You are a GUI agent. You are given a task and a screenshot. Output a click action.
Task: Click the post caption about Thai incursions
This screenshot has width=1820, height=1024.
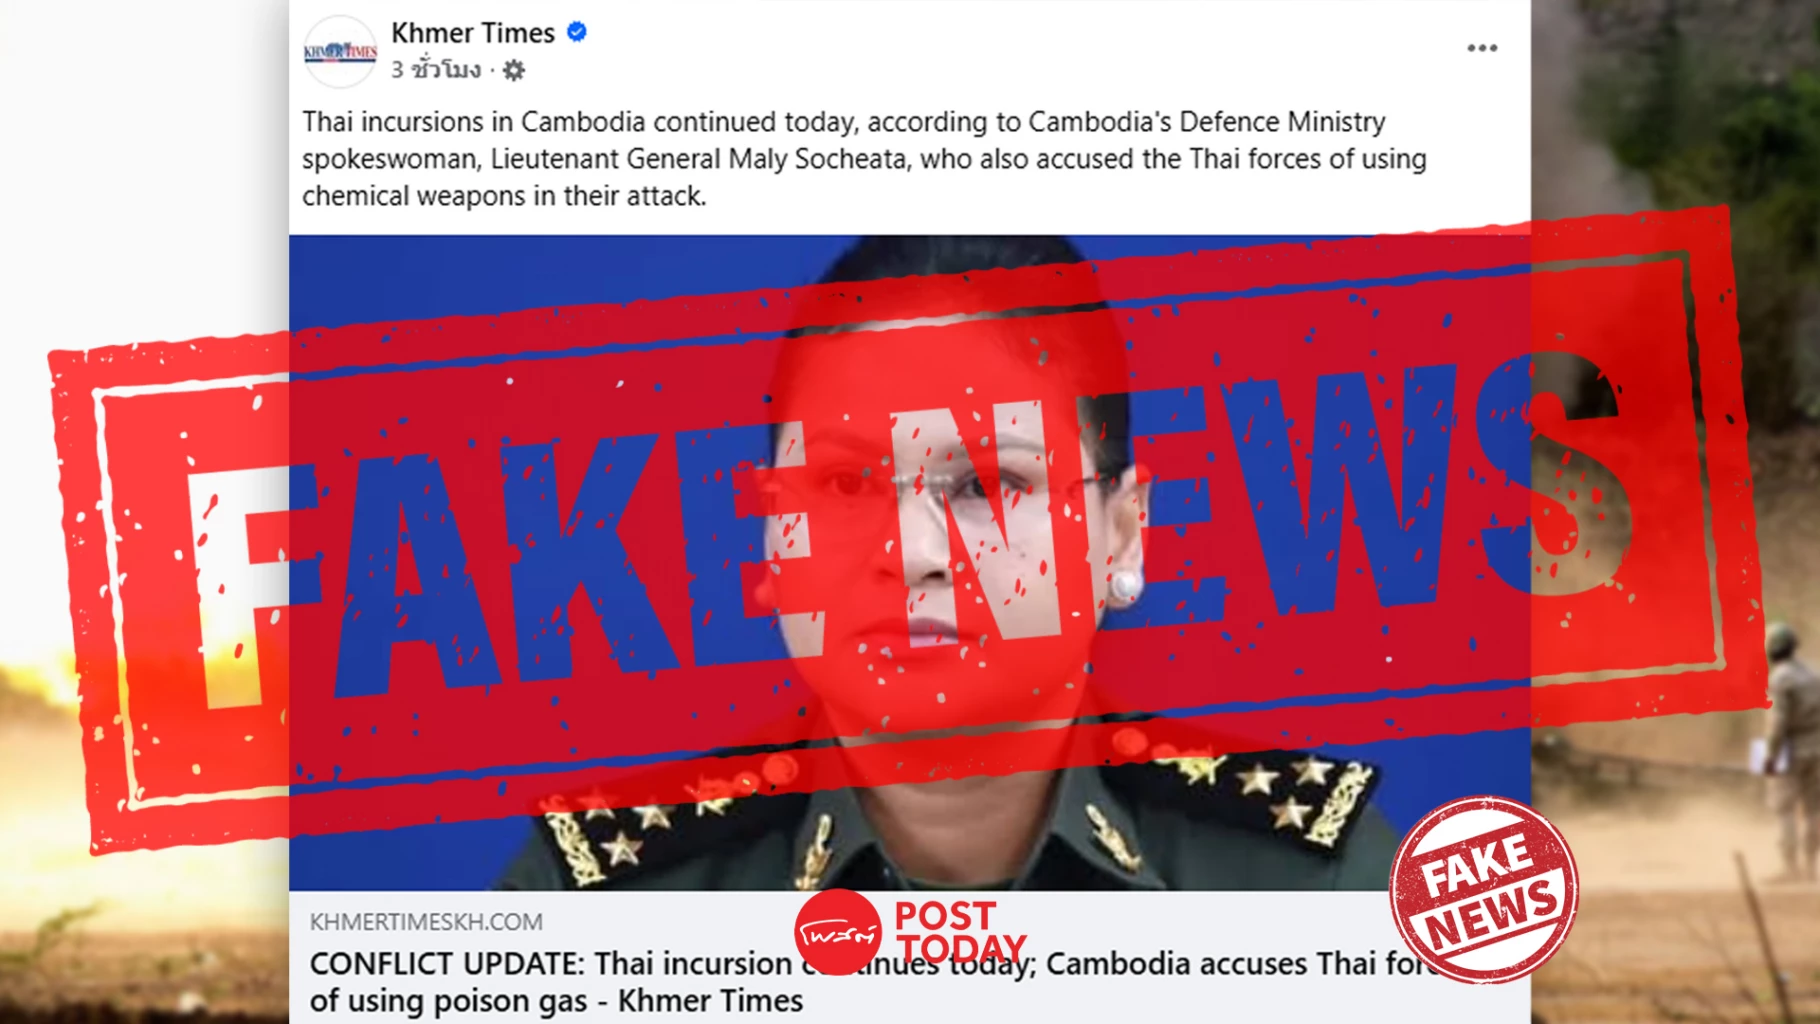[x=864, y=159]
